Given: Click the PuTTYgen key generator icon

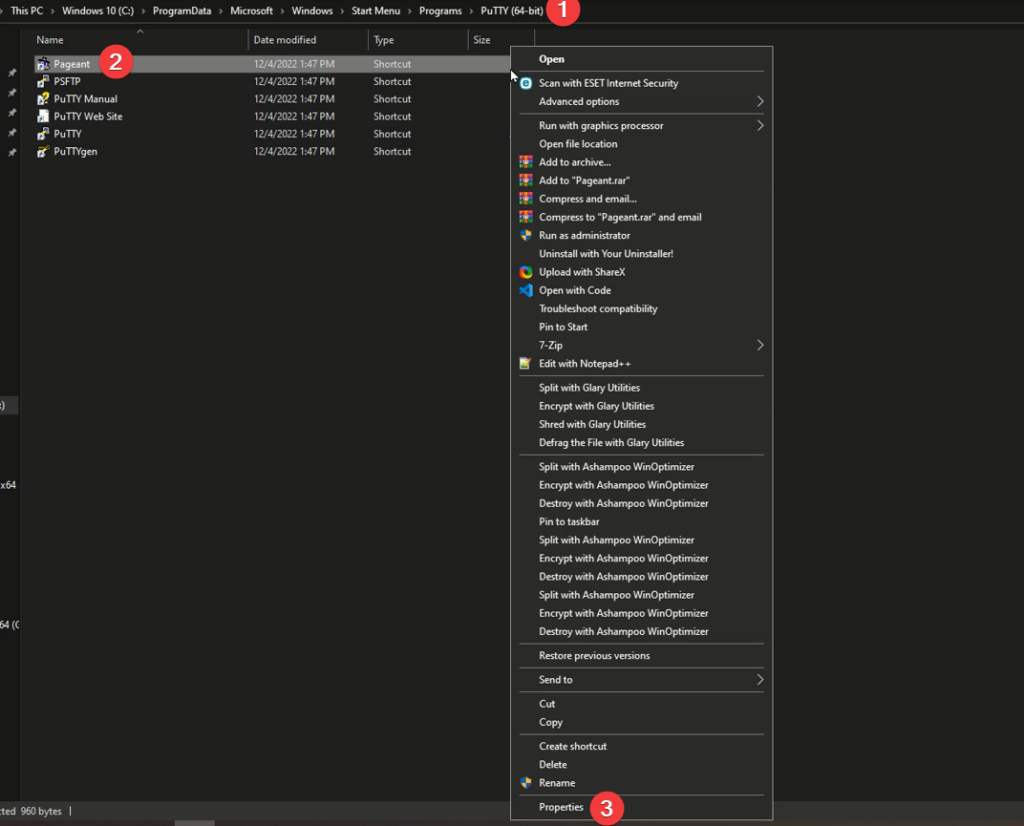Looking at the screenshot, I should (43, 152).
